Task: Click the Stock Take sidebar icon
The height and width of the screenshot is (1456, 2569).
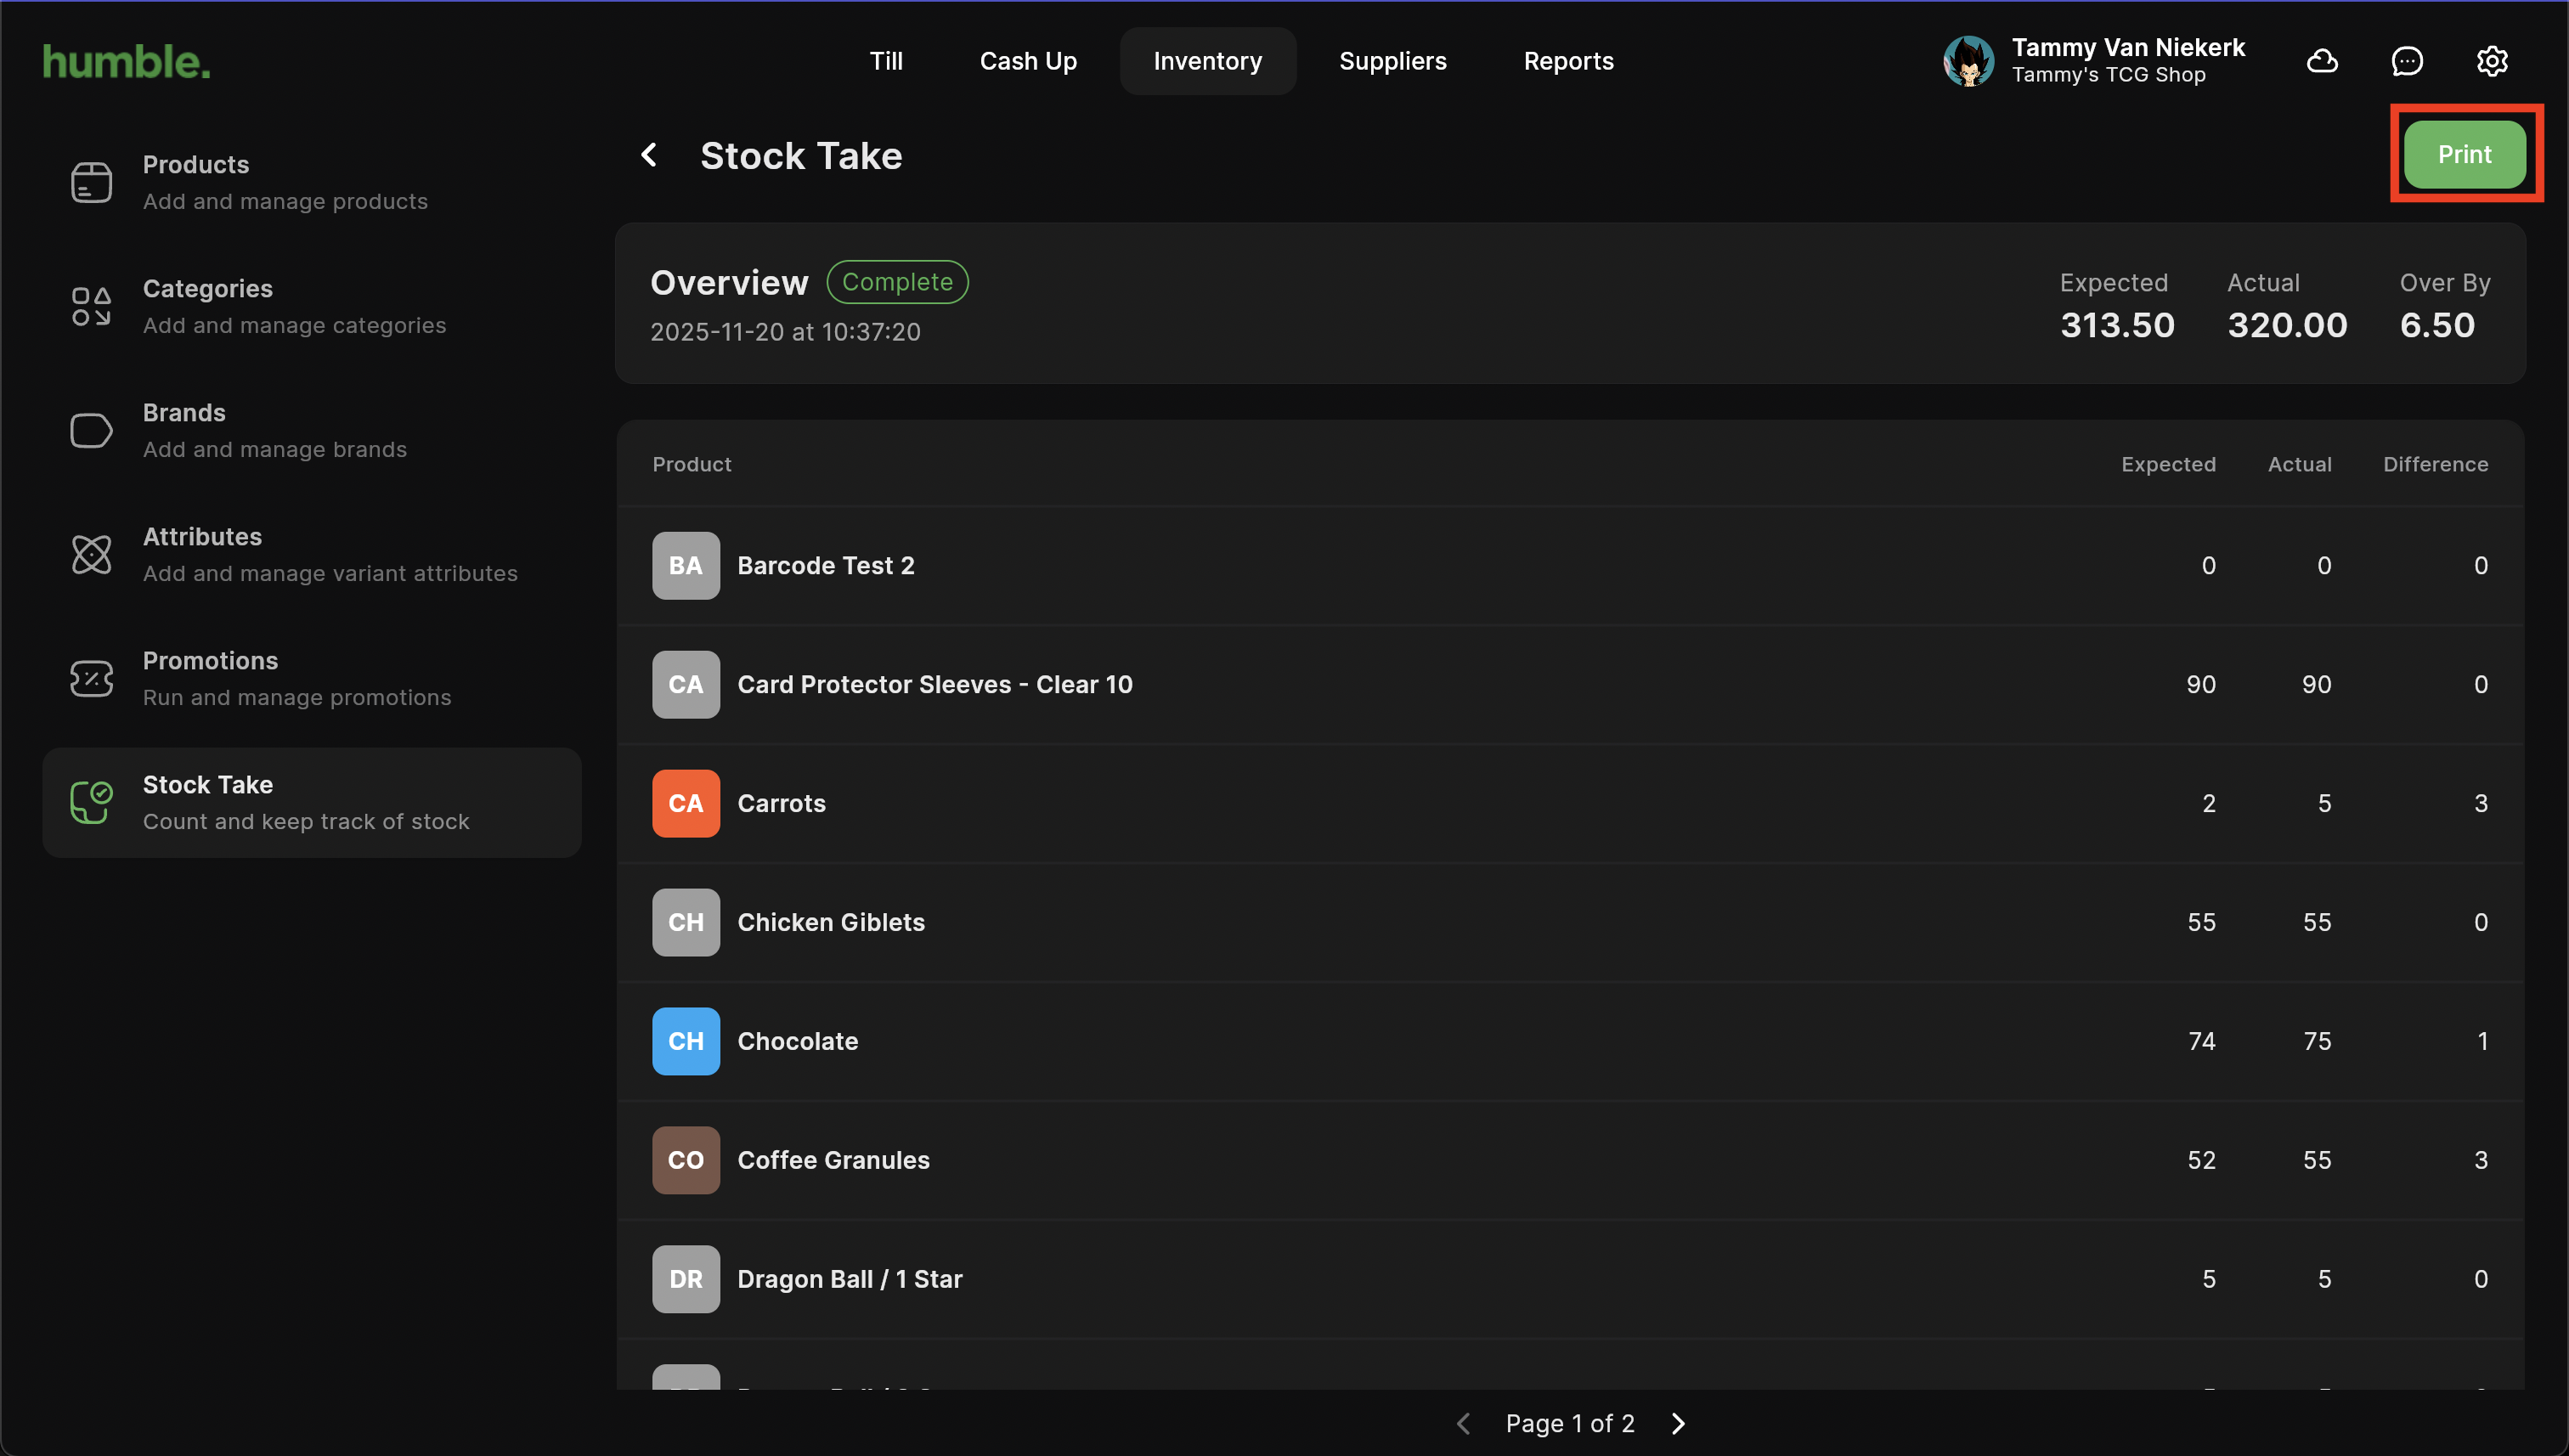Action: (91, 802)
